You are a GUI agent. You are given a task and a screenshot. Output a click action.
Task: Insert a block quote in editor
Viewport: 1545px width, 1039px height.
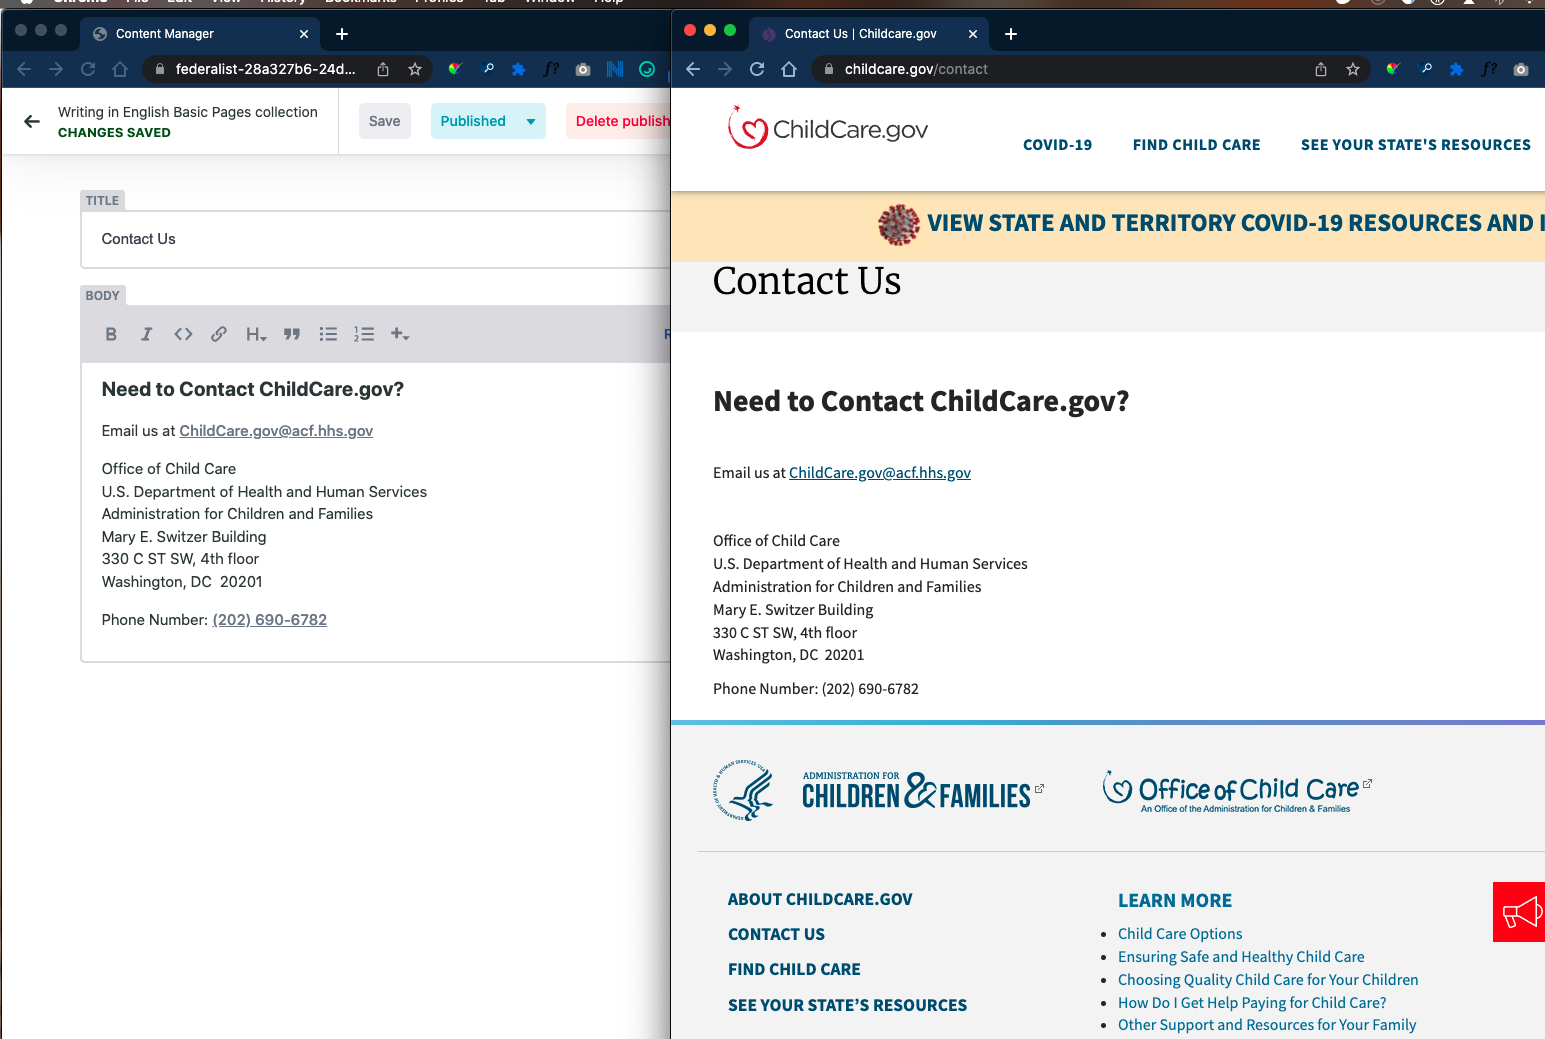292,334
